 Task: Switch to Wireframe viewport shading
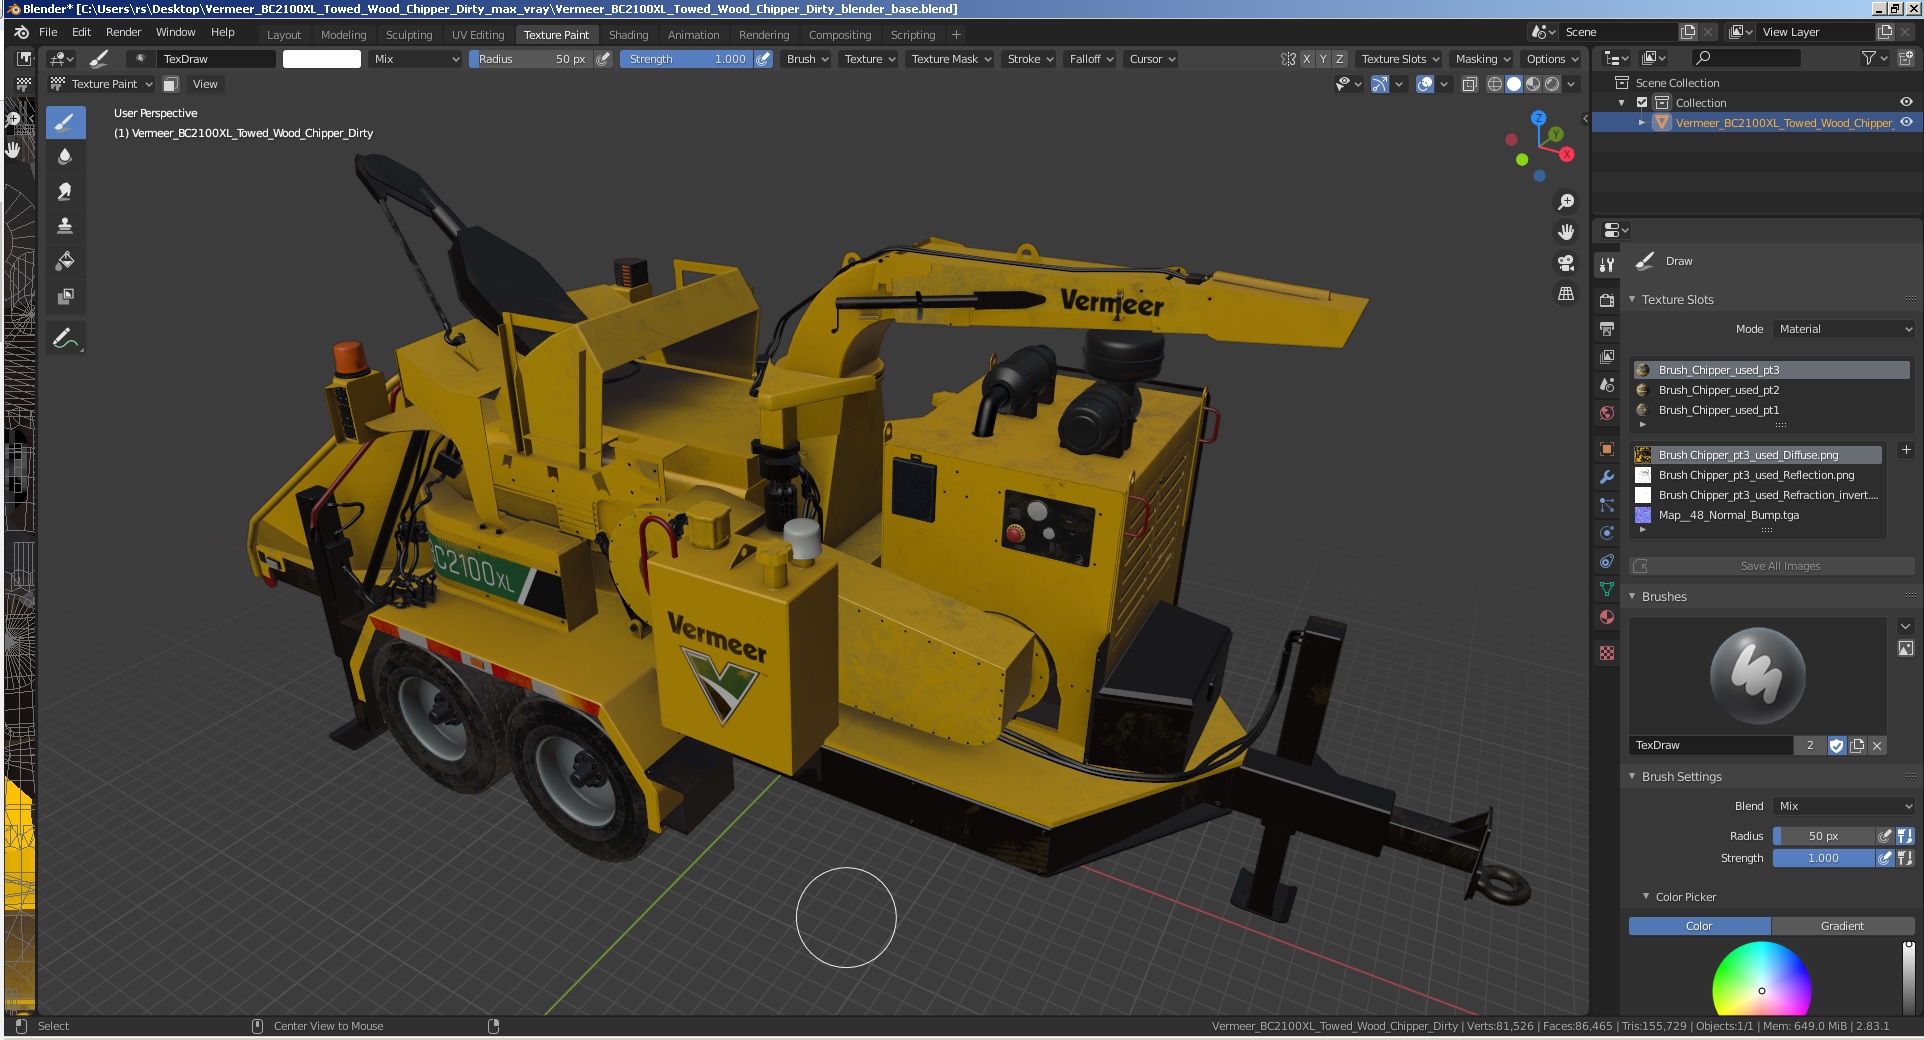tap(1495, 84)
